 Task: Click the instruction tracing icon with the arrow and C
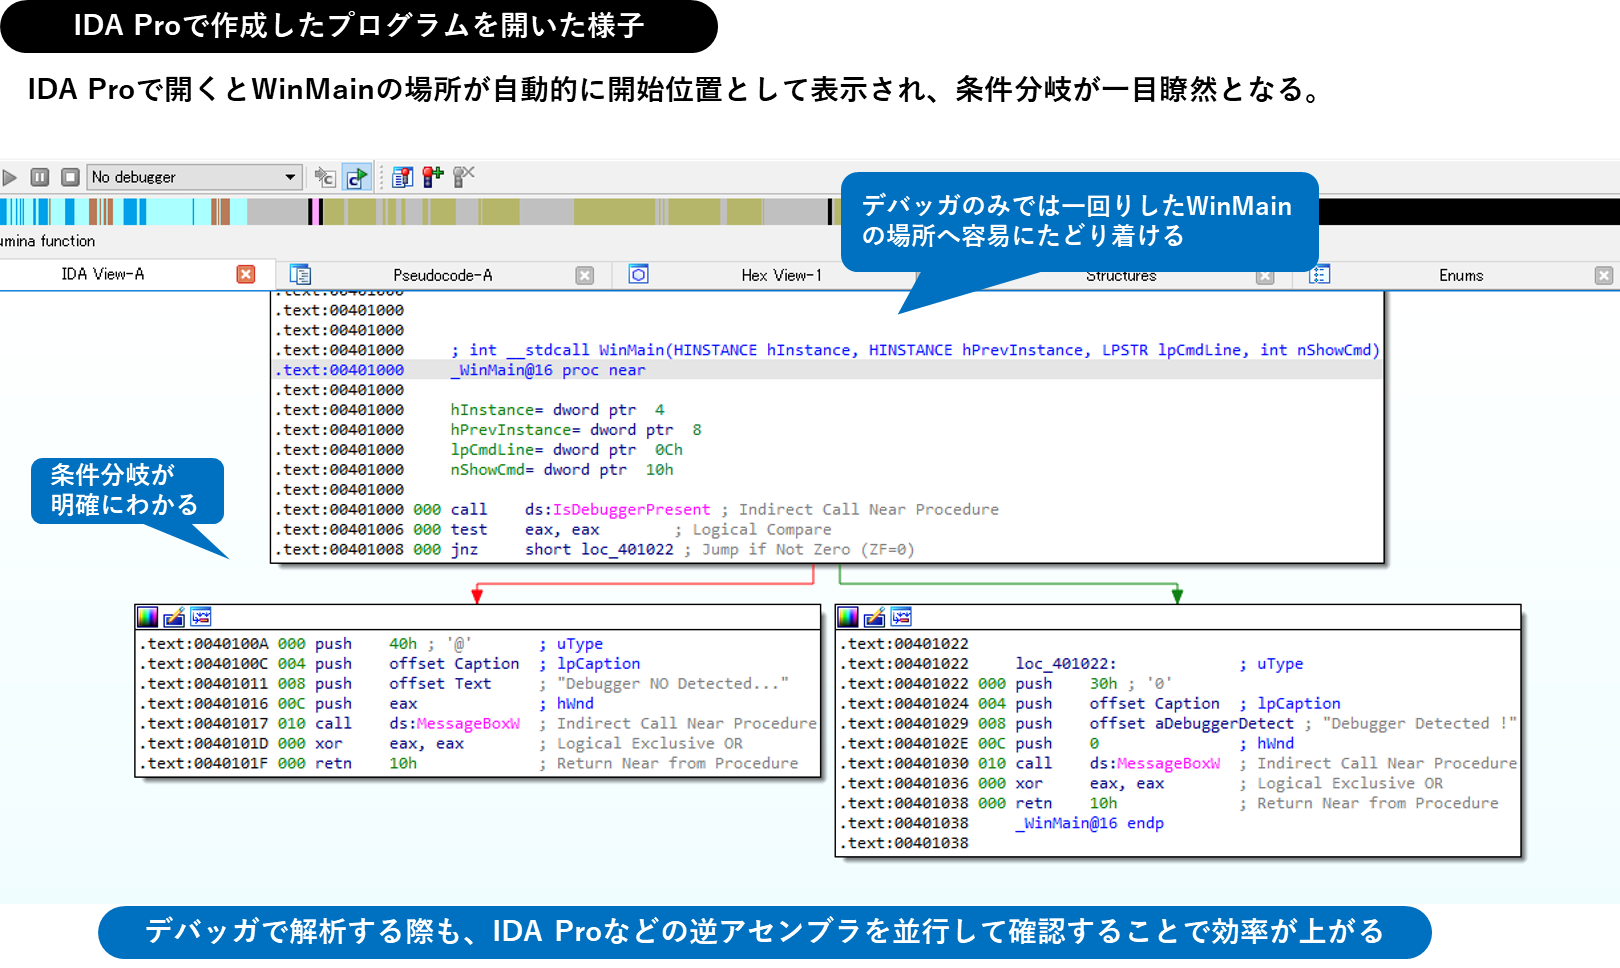pos(325,177)
